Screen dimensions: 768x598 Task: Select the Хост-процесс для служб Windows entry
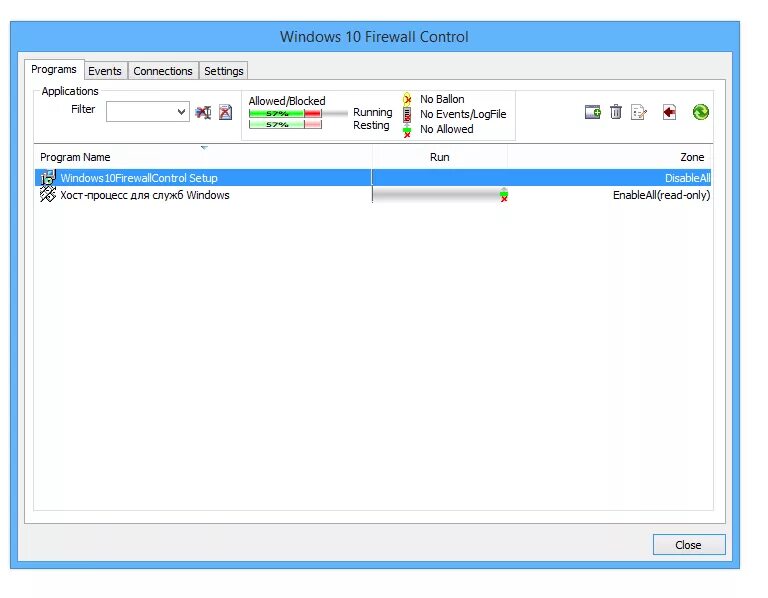coord(144,195)
